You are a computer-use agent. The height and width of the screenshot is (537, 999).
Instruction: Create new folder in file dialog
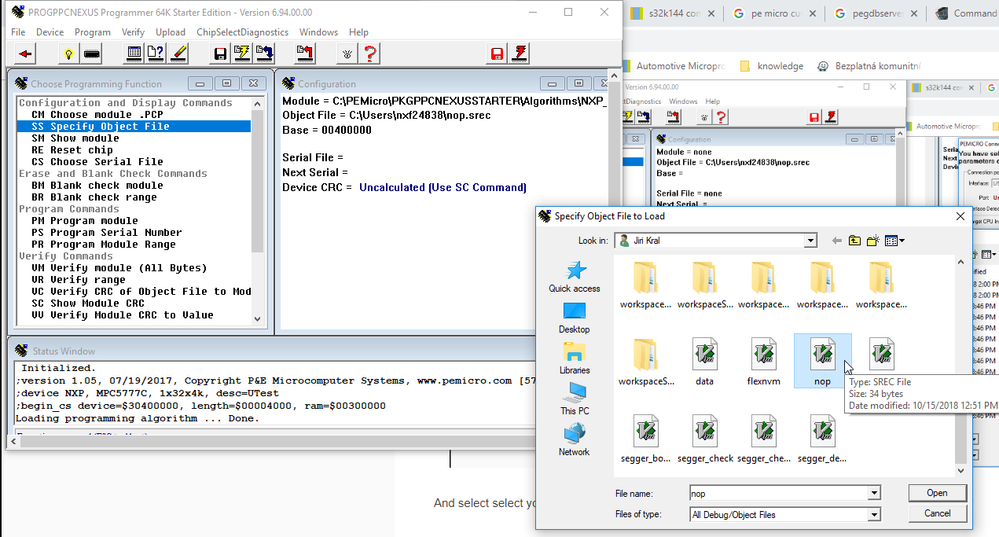click(873, 241)
